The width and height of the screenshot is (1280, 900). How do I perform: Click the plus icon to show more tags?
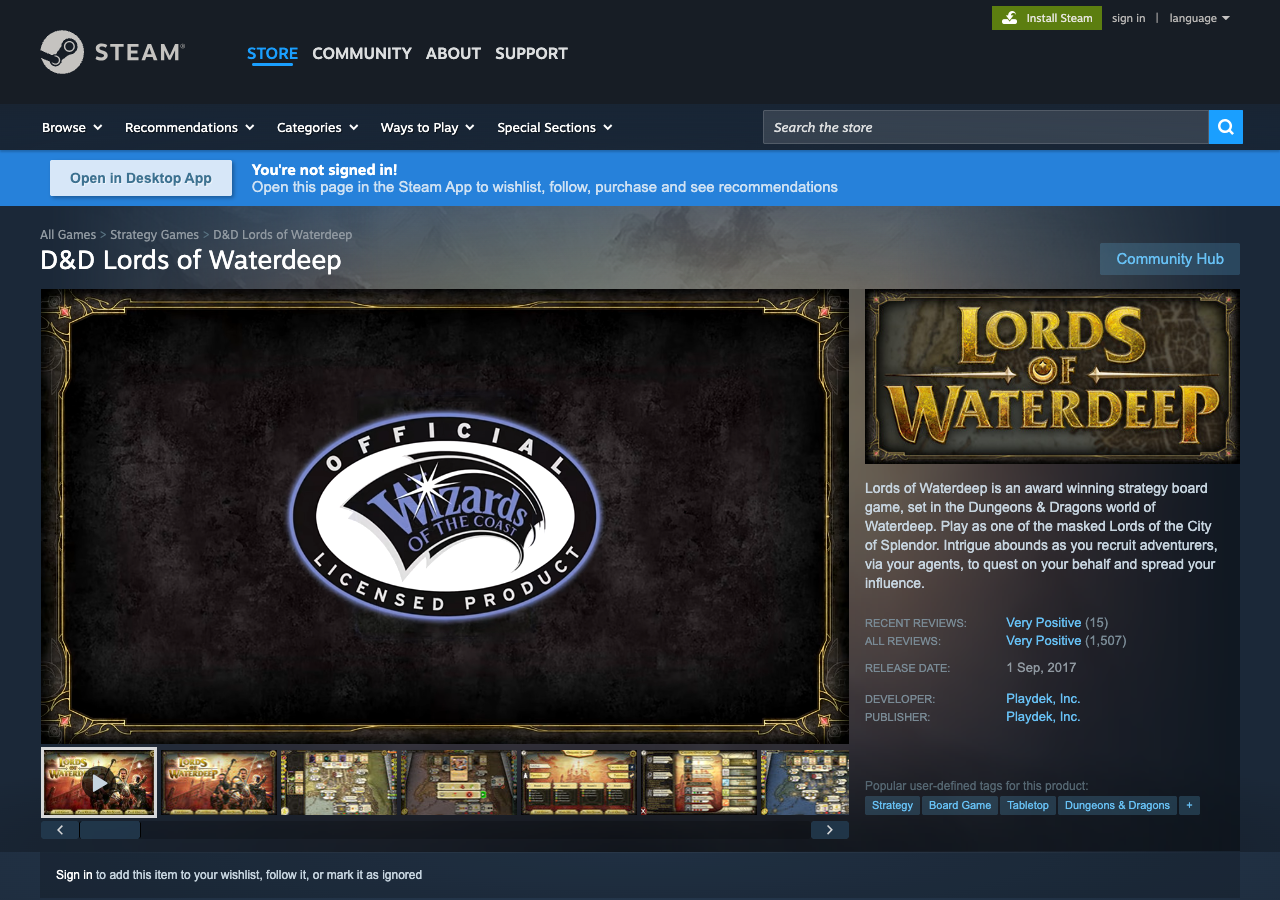click(x=1188, y=805)
